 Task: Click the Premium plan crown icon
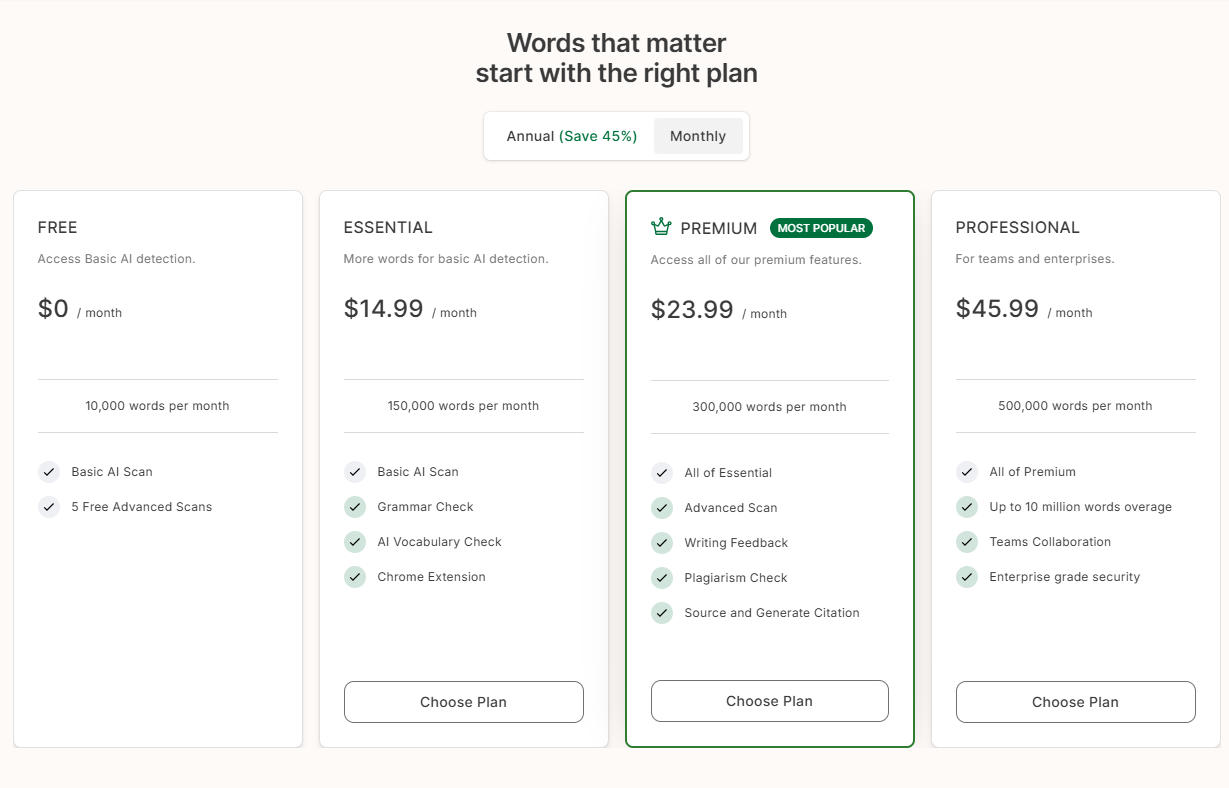click(661, 227)
